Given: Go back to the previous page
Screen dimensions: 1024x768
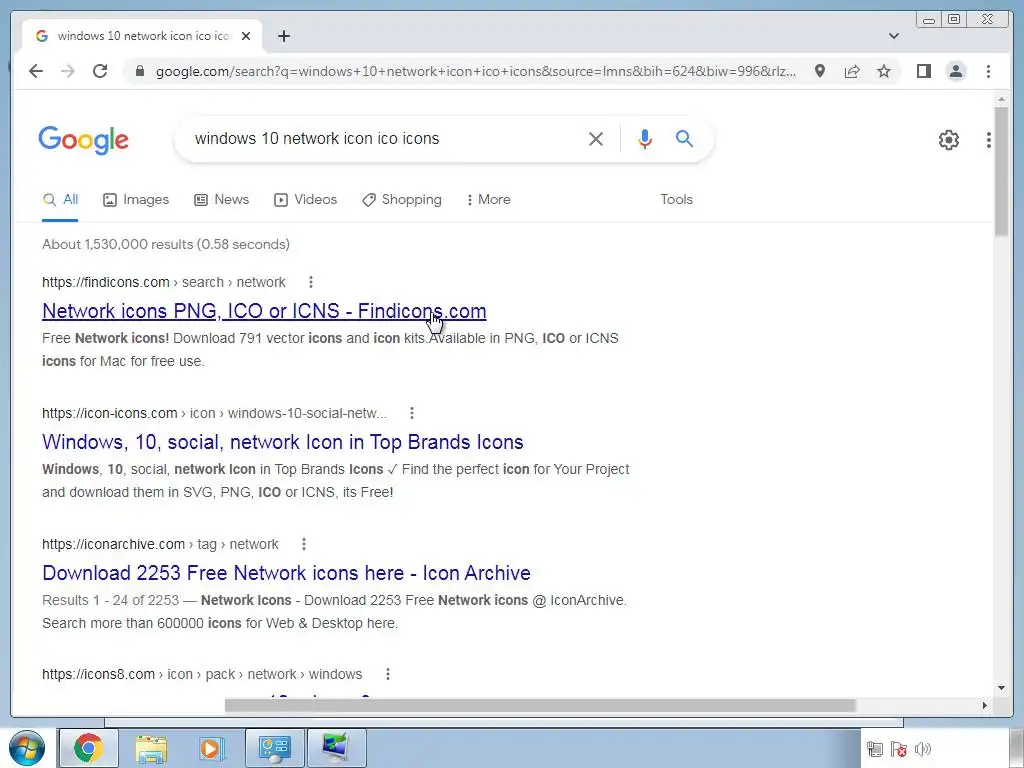Looking at the screenshot, I should point(36,71).
